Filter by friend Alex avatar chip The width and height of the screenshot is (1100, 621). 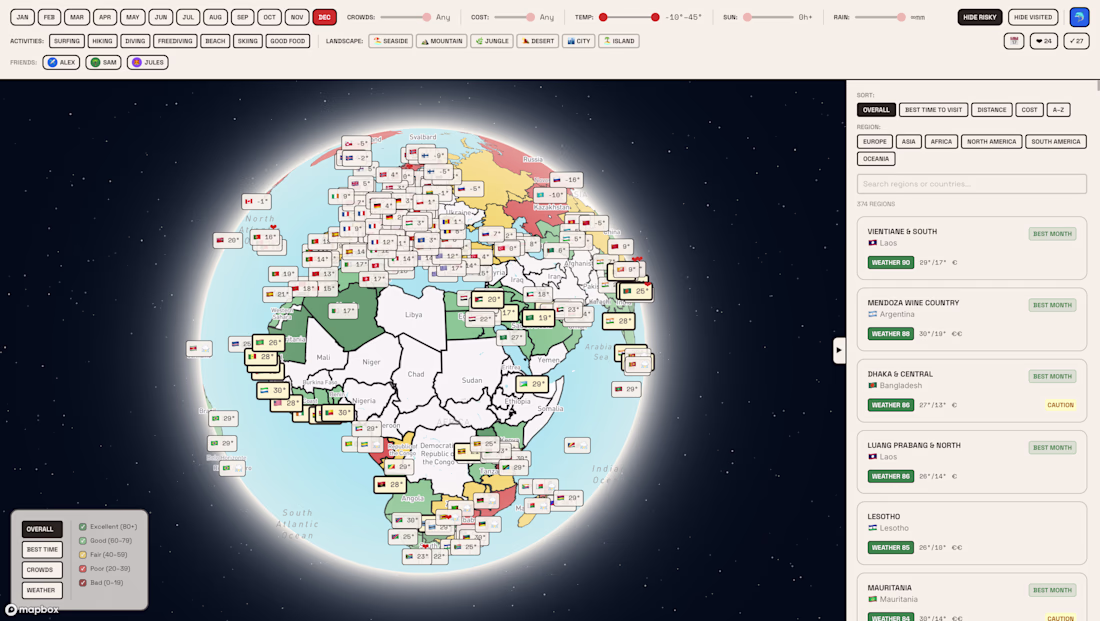pyautogui.click(x=62, y=62)
